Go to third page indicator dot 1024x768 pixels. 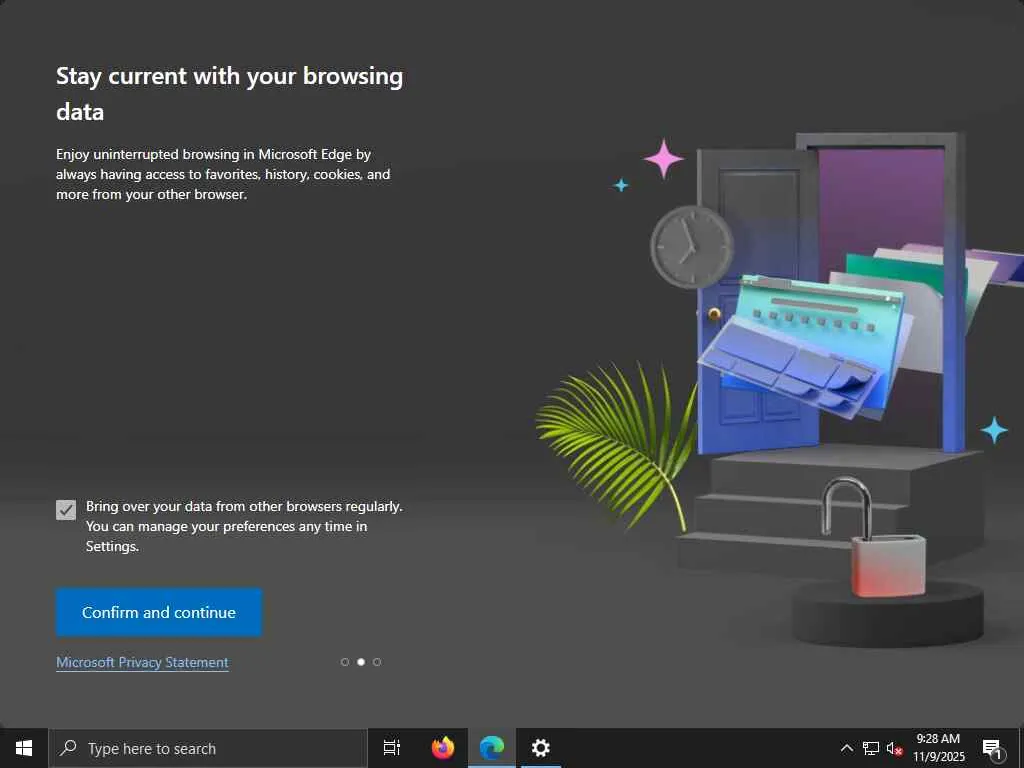(x=377, y=662)
